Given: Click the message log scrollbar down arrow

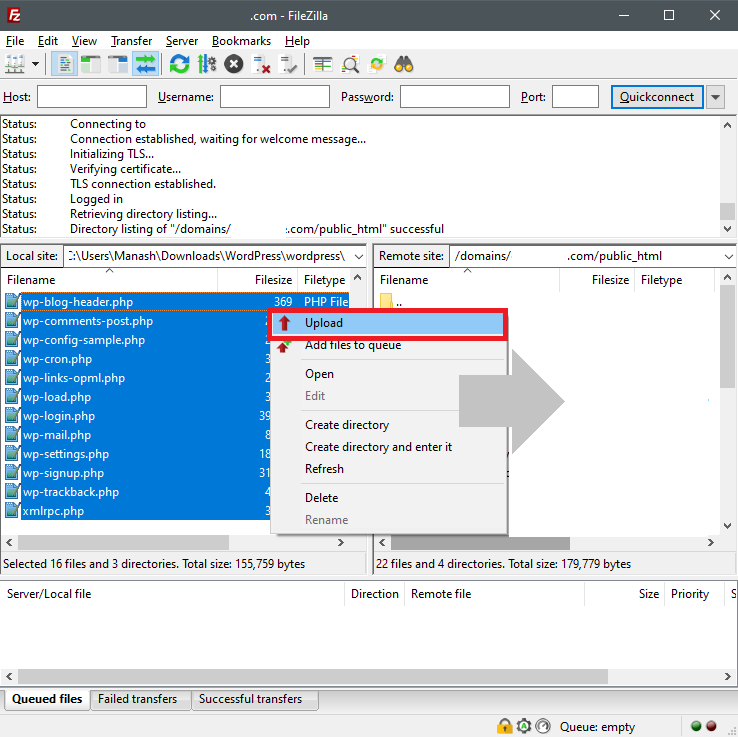Looking at the screenshot, I should point(728,229).
